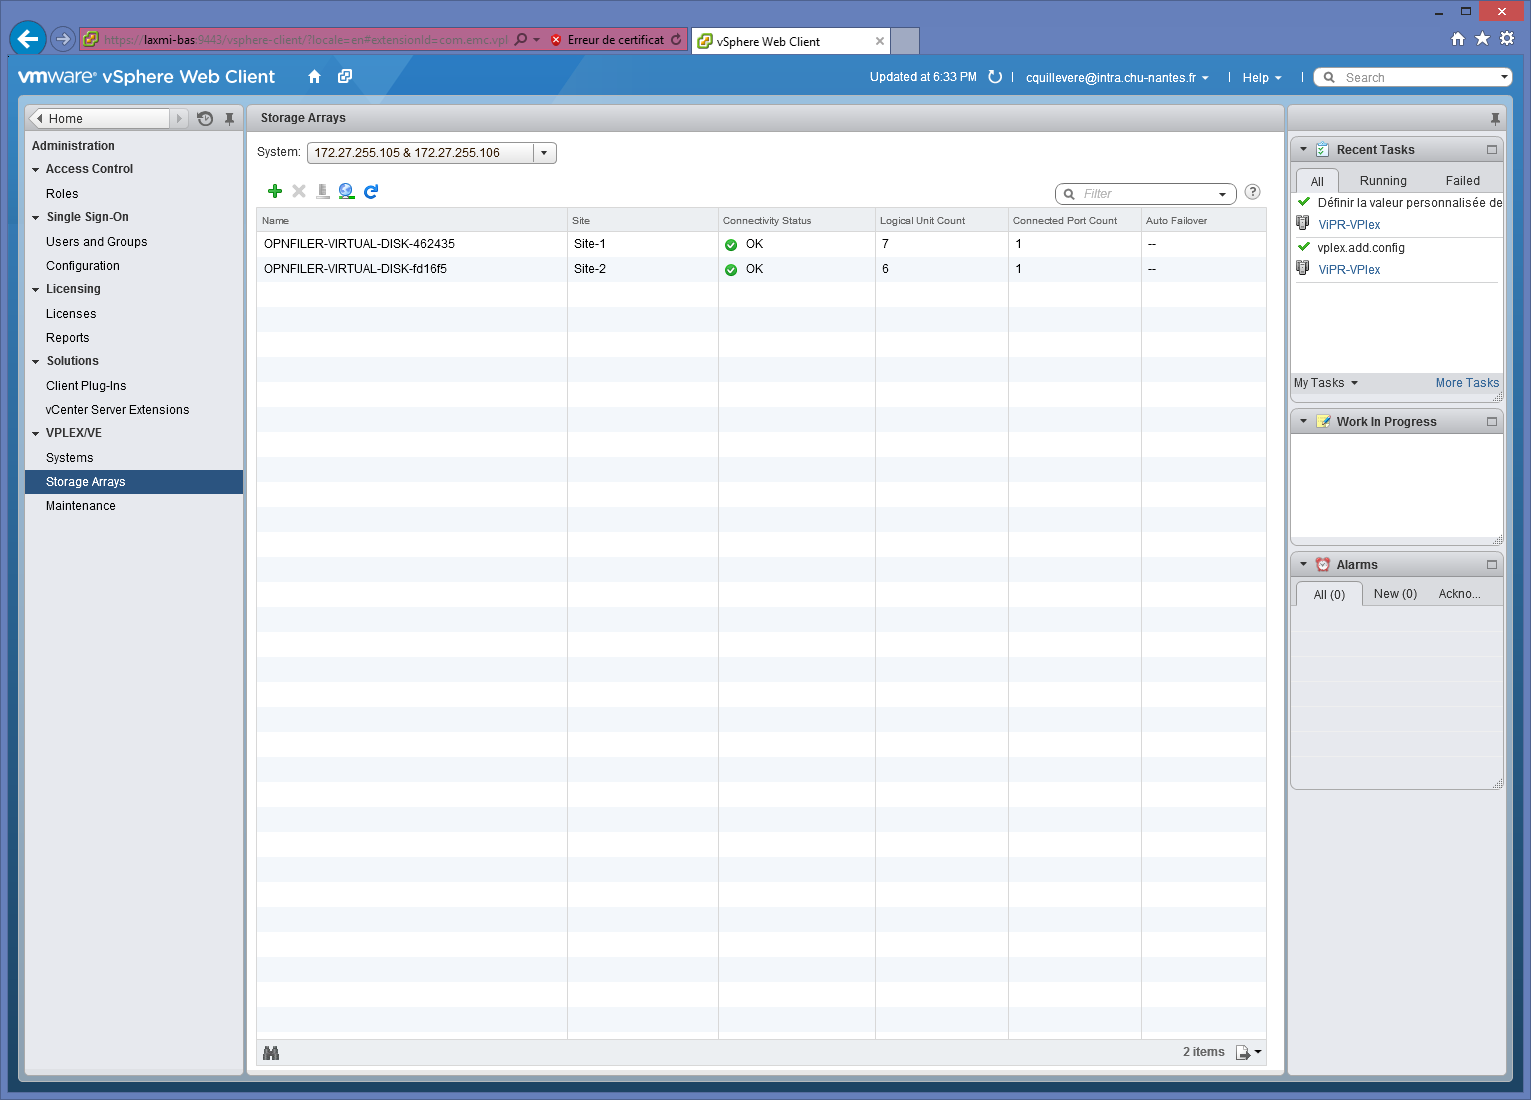Open the first ViPR-VPlex task link
Image resolution: width=1531 pixels, height=1100 pixels.
click(x=1349, y=225)
